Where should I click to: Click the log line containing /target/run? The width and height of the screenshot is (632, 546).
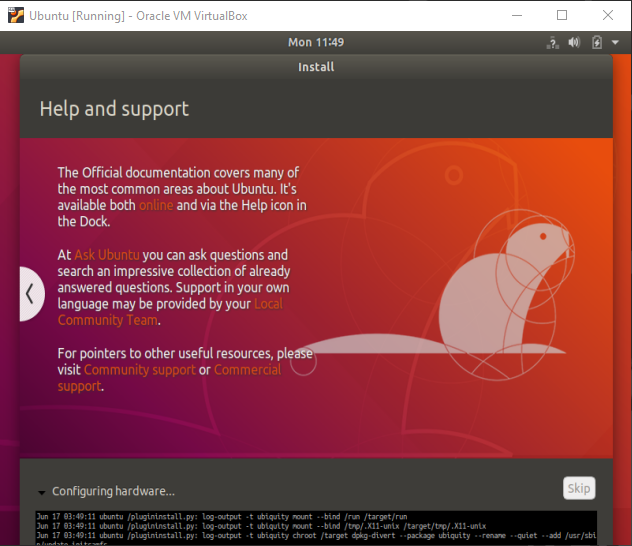pos(222,517)
